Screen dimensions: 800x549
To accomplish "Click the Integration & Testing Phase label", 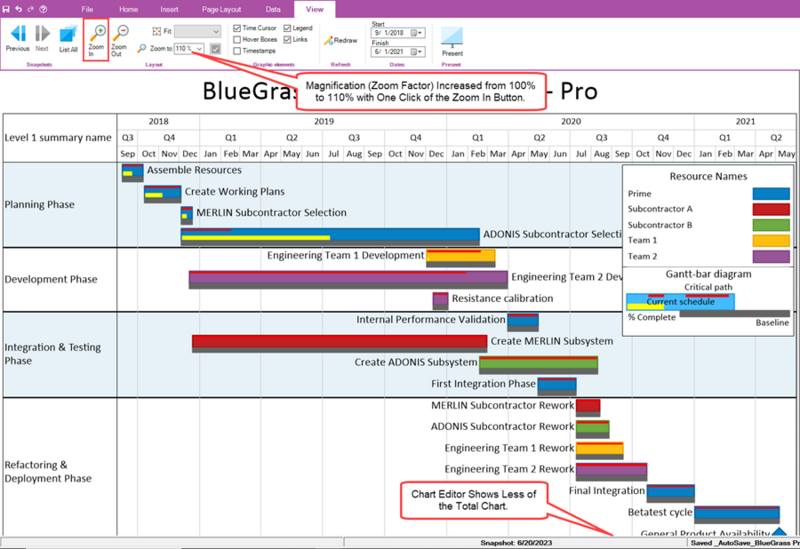I will coord(53,354).
